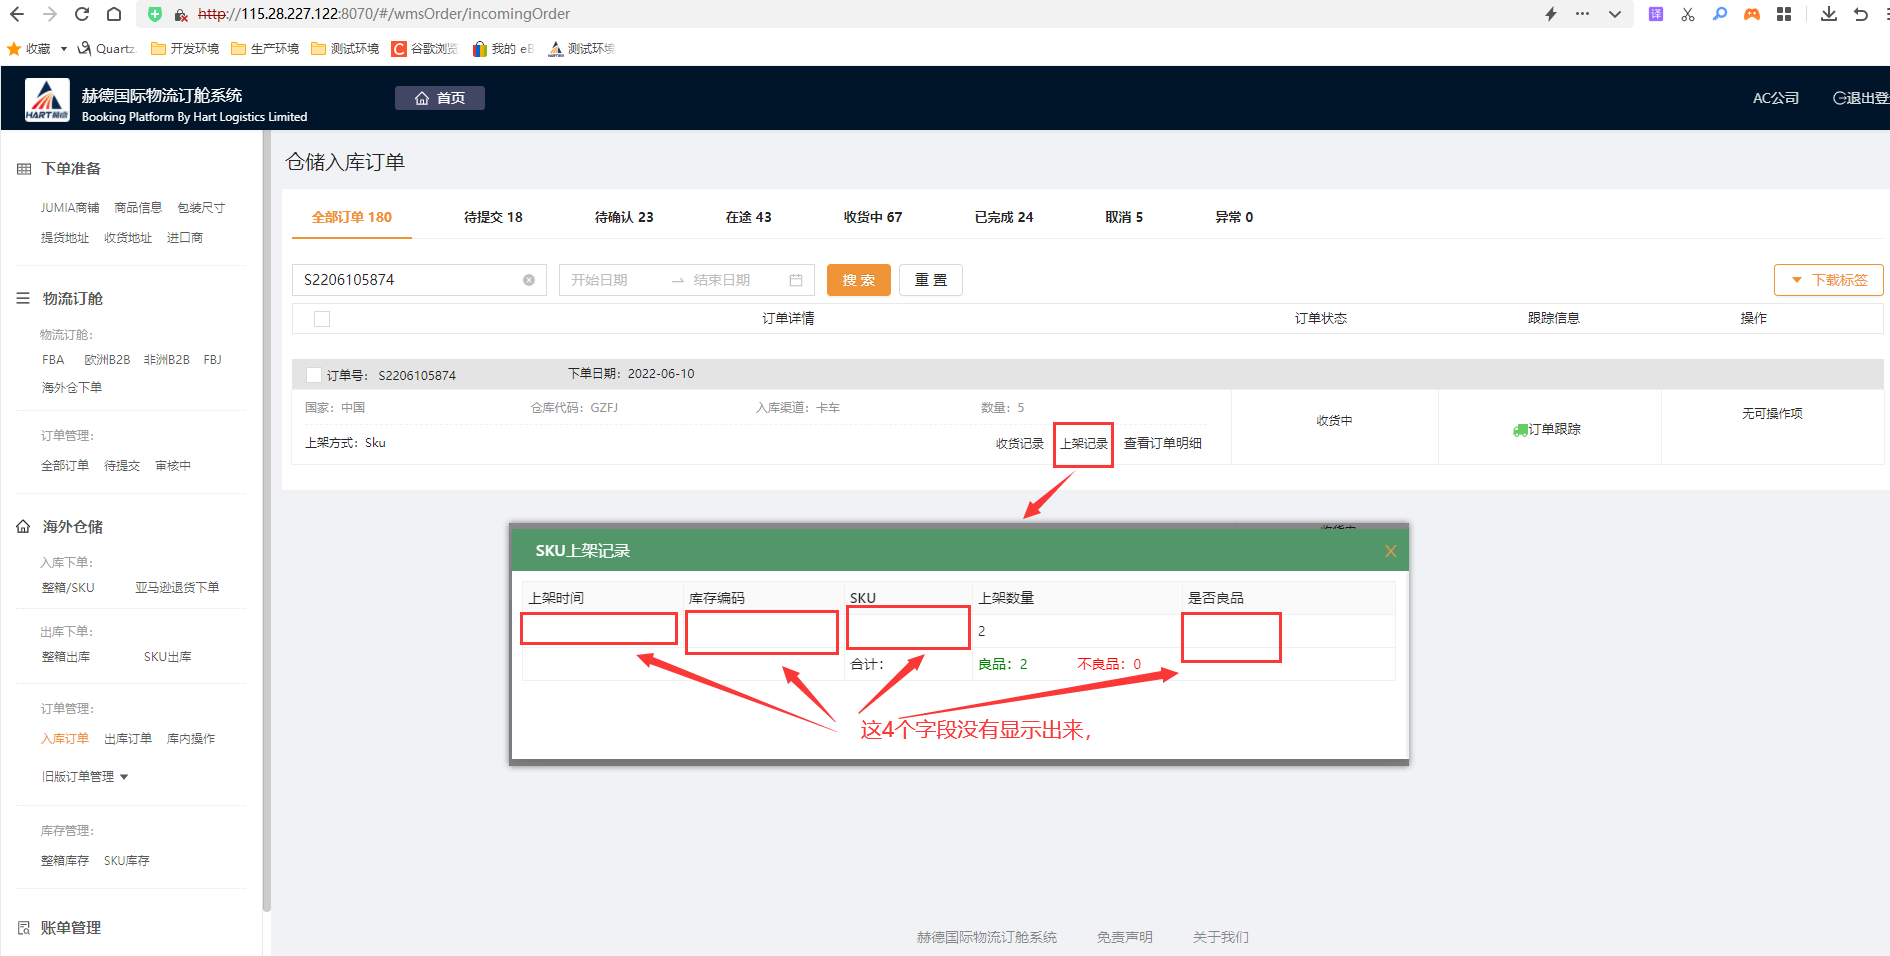Open the 下载标签 dropdown button

click(x=1828, y=280)
